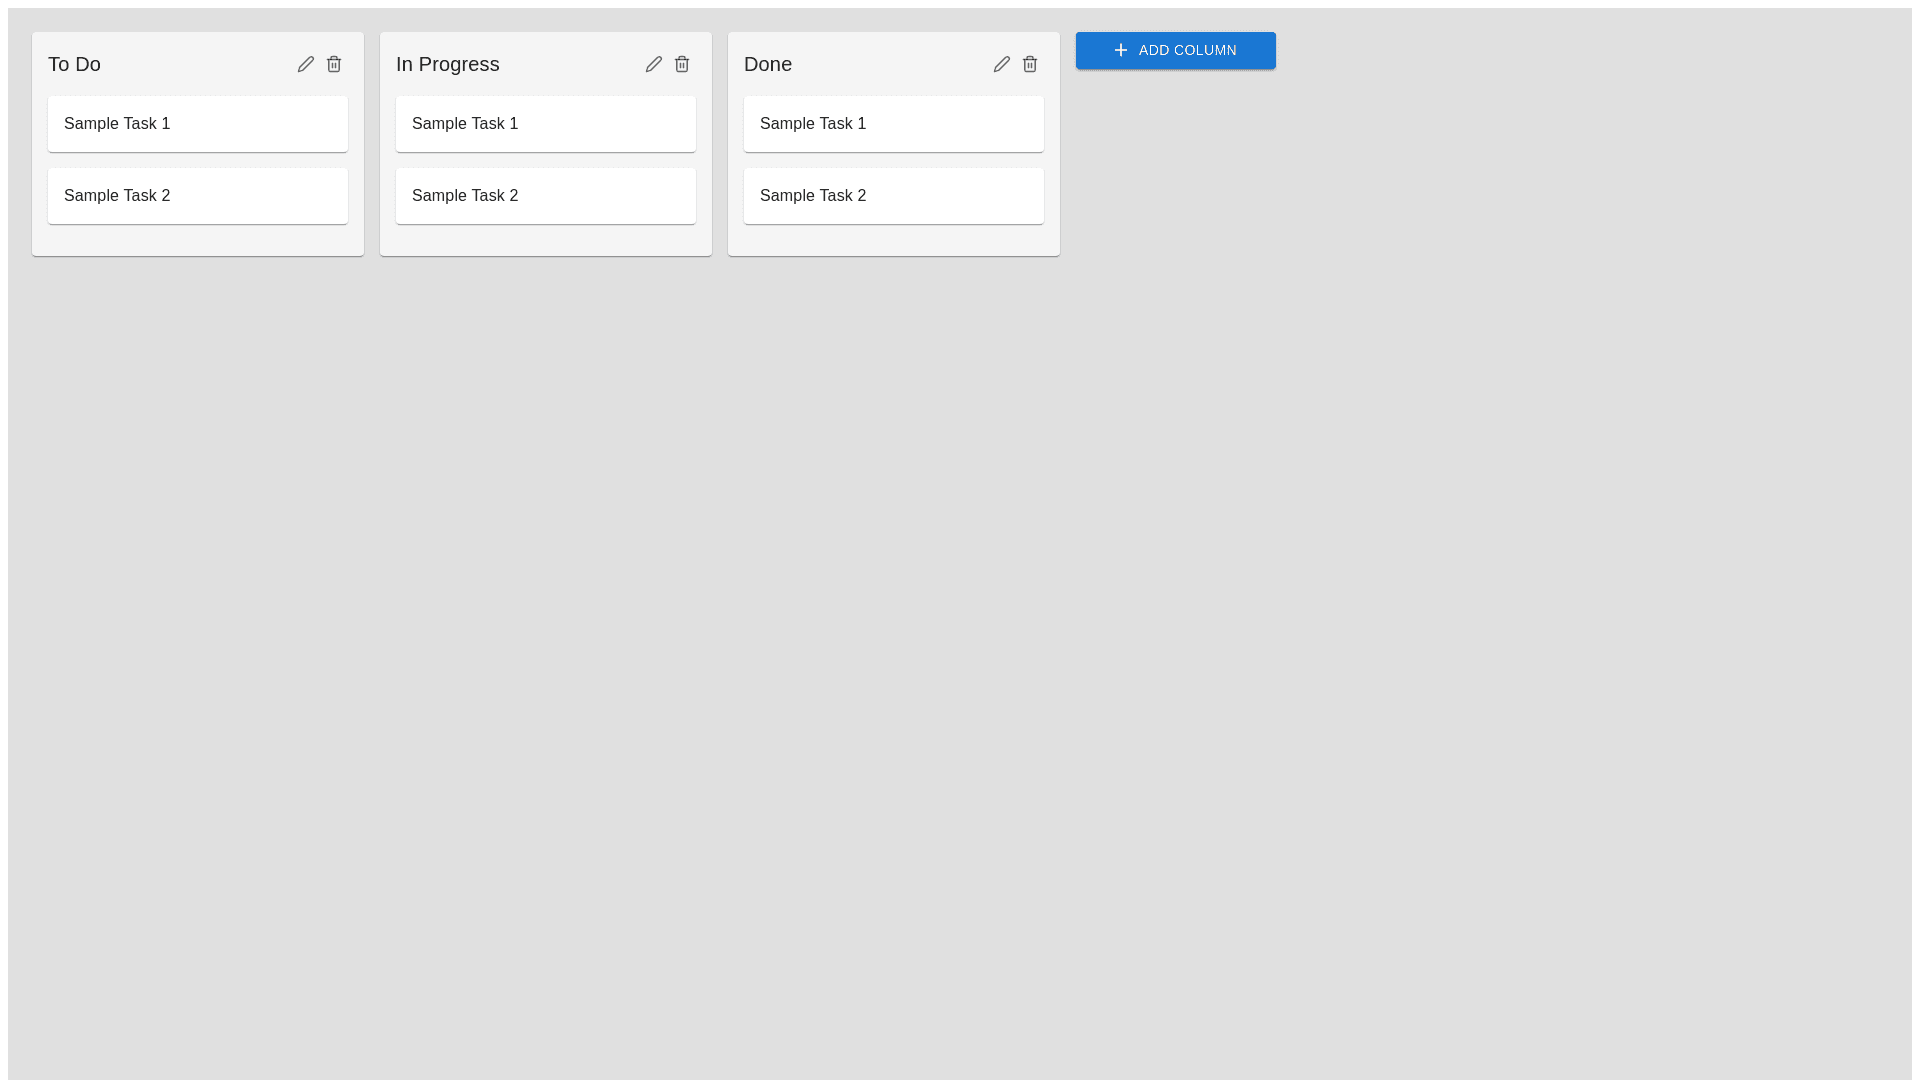Rename the Done column using pencil icon
The height and width of the screenshot is (1080, 1920).
tap(1002, 64)
